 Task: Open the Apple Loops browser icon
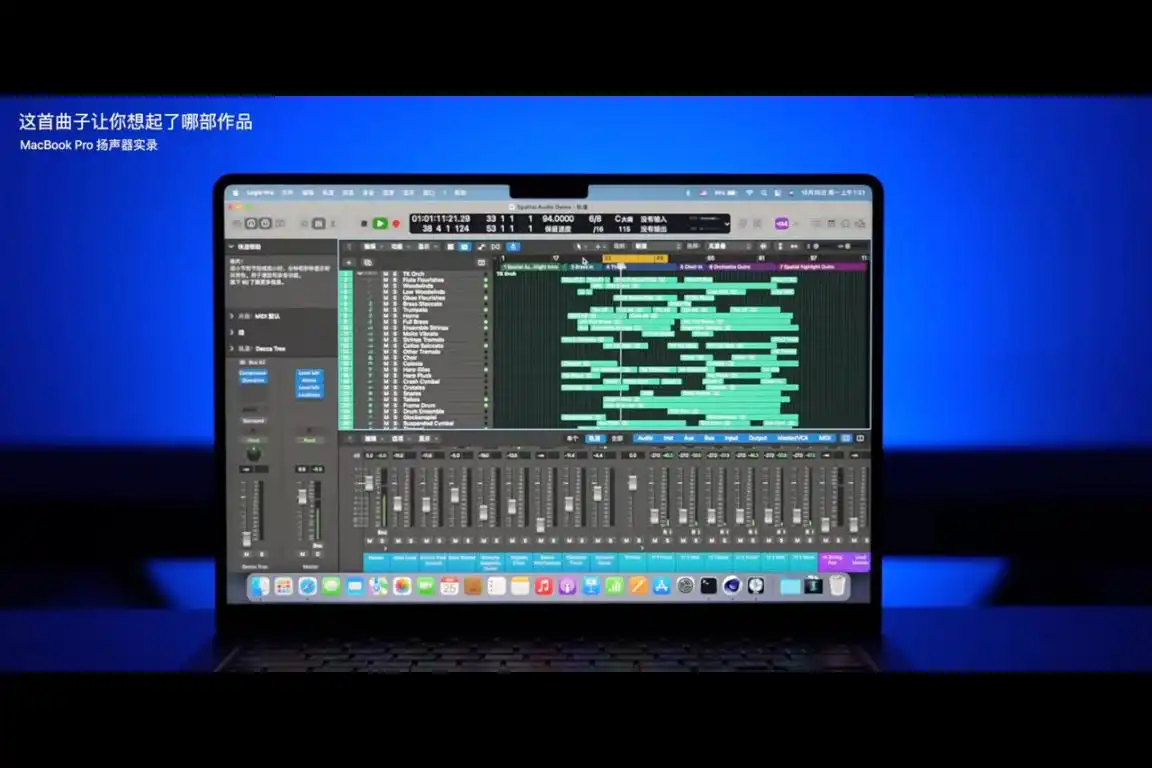click(x=846, y=223)
